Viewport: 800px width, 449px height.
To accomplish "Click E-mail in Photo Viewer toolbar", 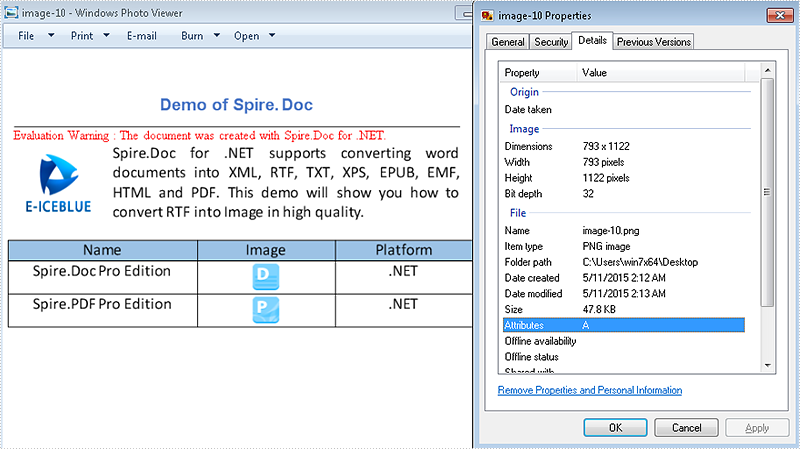I will click(x=142, y=36).
